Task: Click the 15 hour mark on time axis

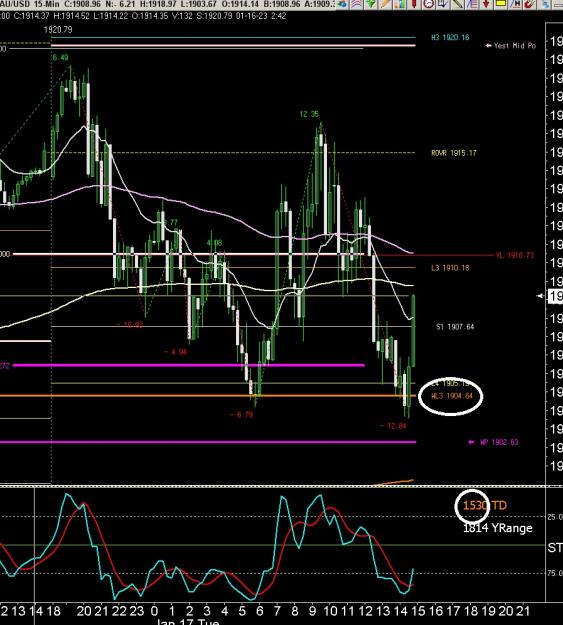Action: point(418,611)
